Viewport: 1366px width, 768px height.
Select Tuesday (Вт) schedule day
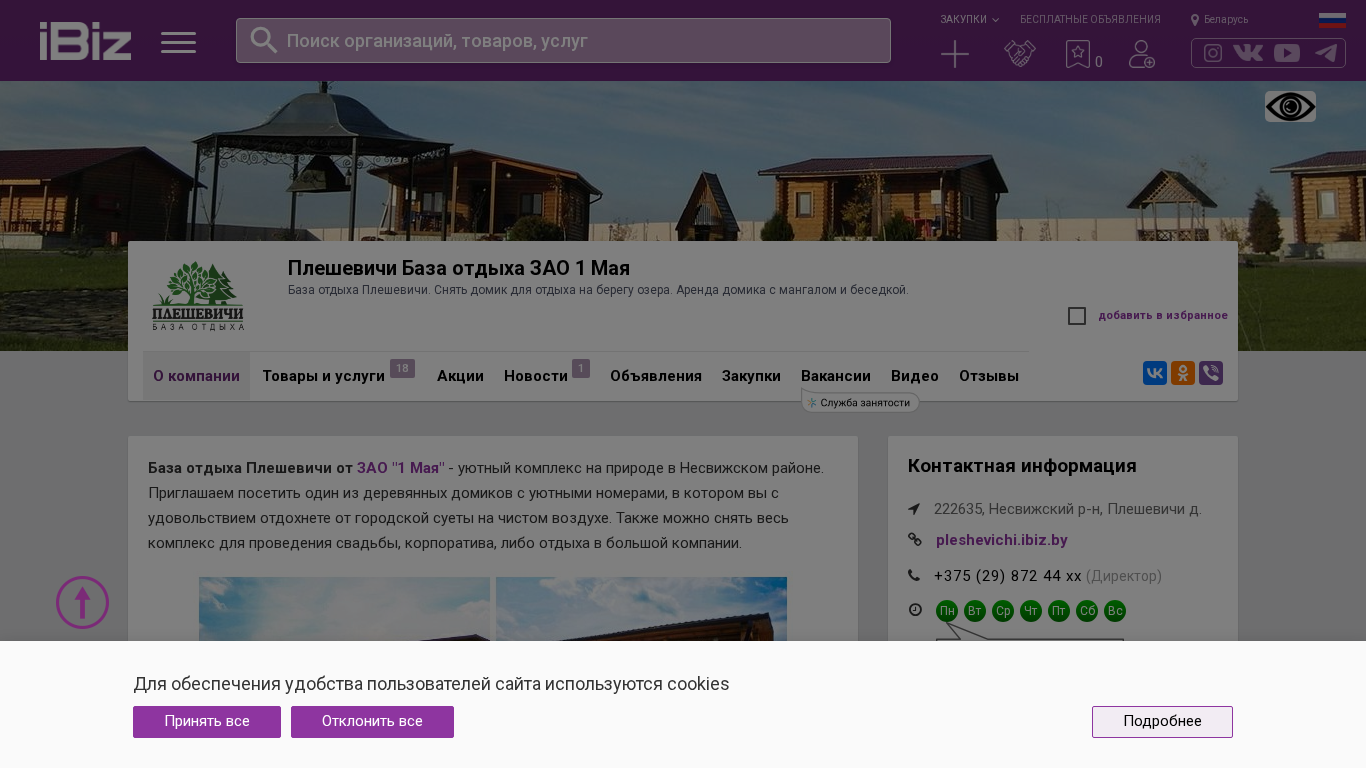coord(975,611)
